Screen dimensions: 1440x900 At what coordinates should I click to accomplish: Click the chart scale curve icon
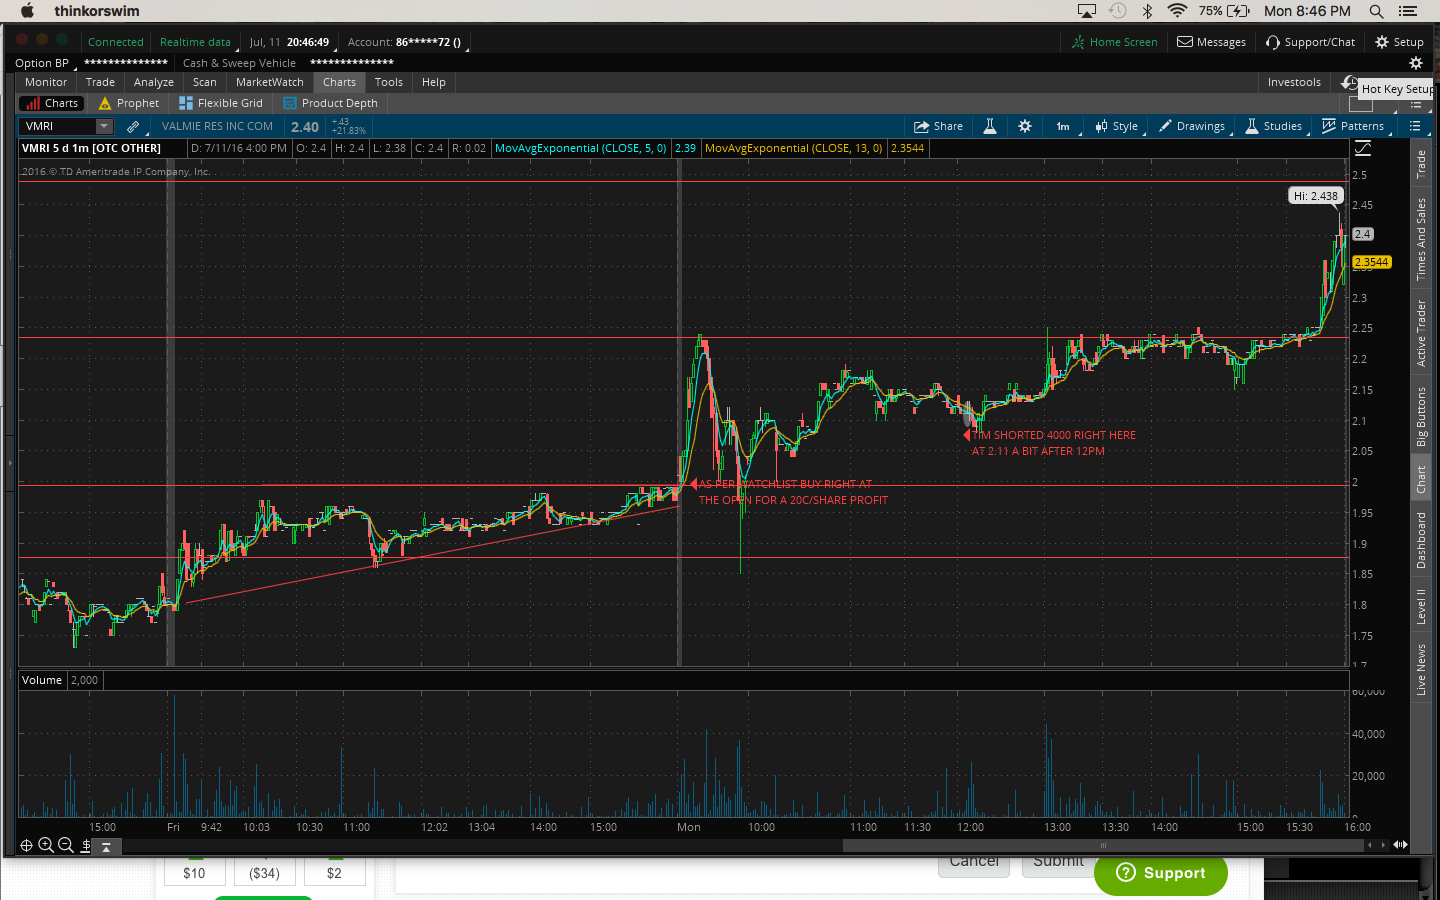1363,148
